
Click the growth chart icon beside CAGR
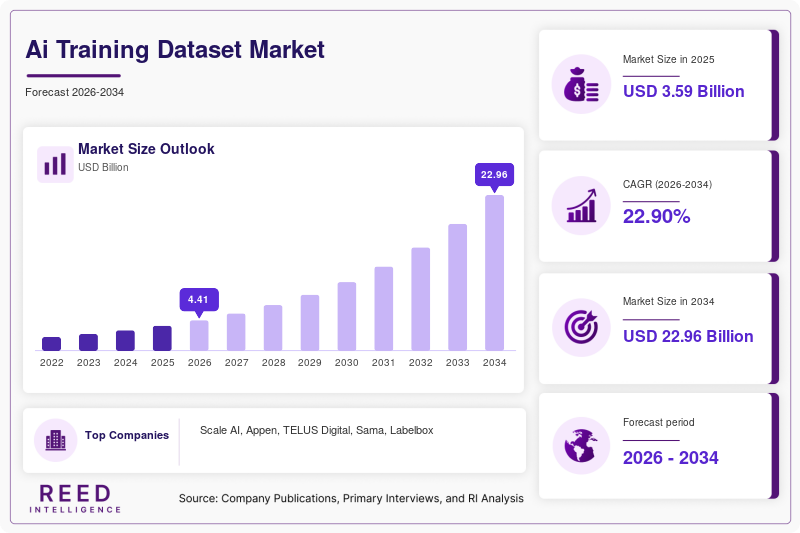pos(582,206)
